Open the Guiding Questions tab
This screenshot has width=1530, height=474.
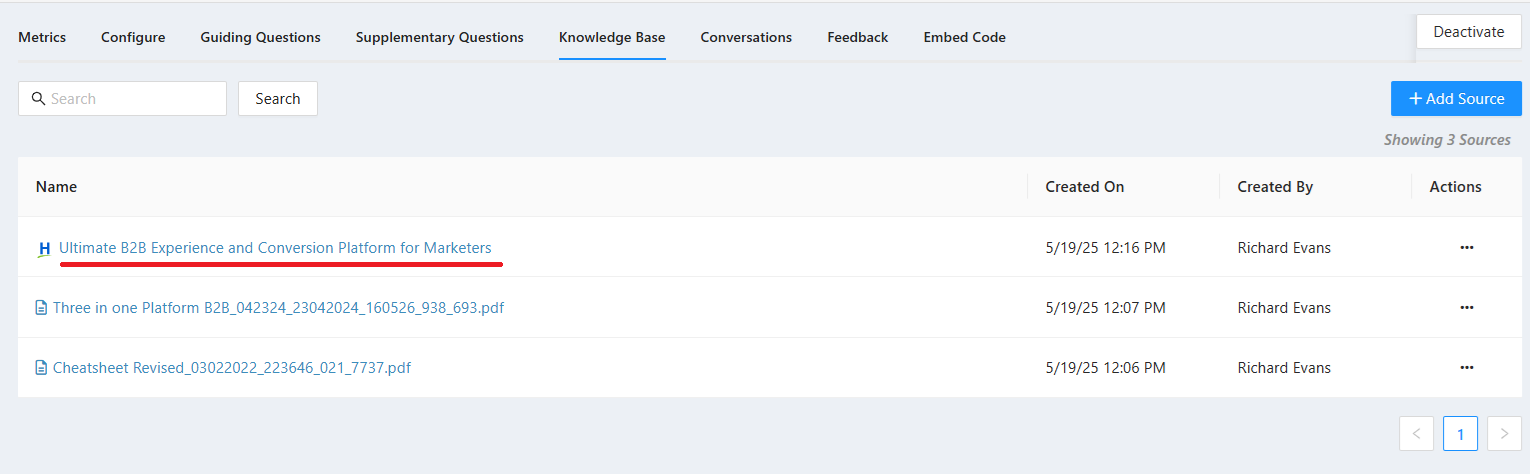(x=260, y=37)
